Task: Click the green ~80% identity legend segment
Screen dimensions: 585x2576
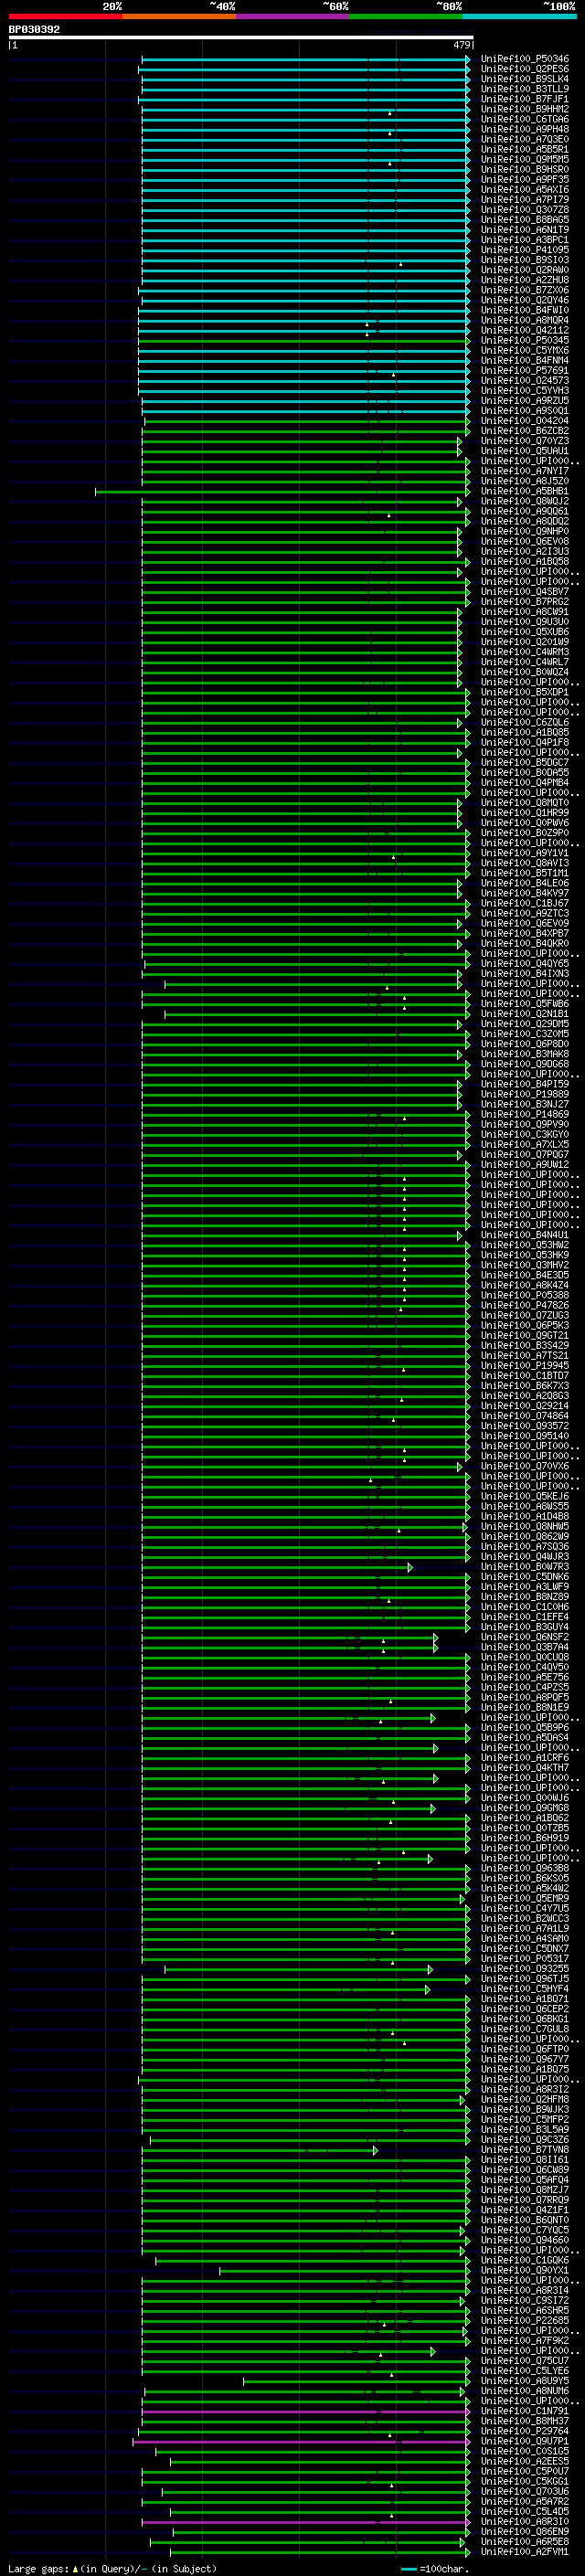Action: pyautogui.click(x=406, y=16)
